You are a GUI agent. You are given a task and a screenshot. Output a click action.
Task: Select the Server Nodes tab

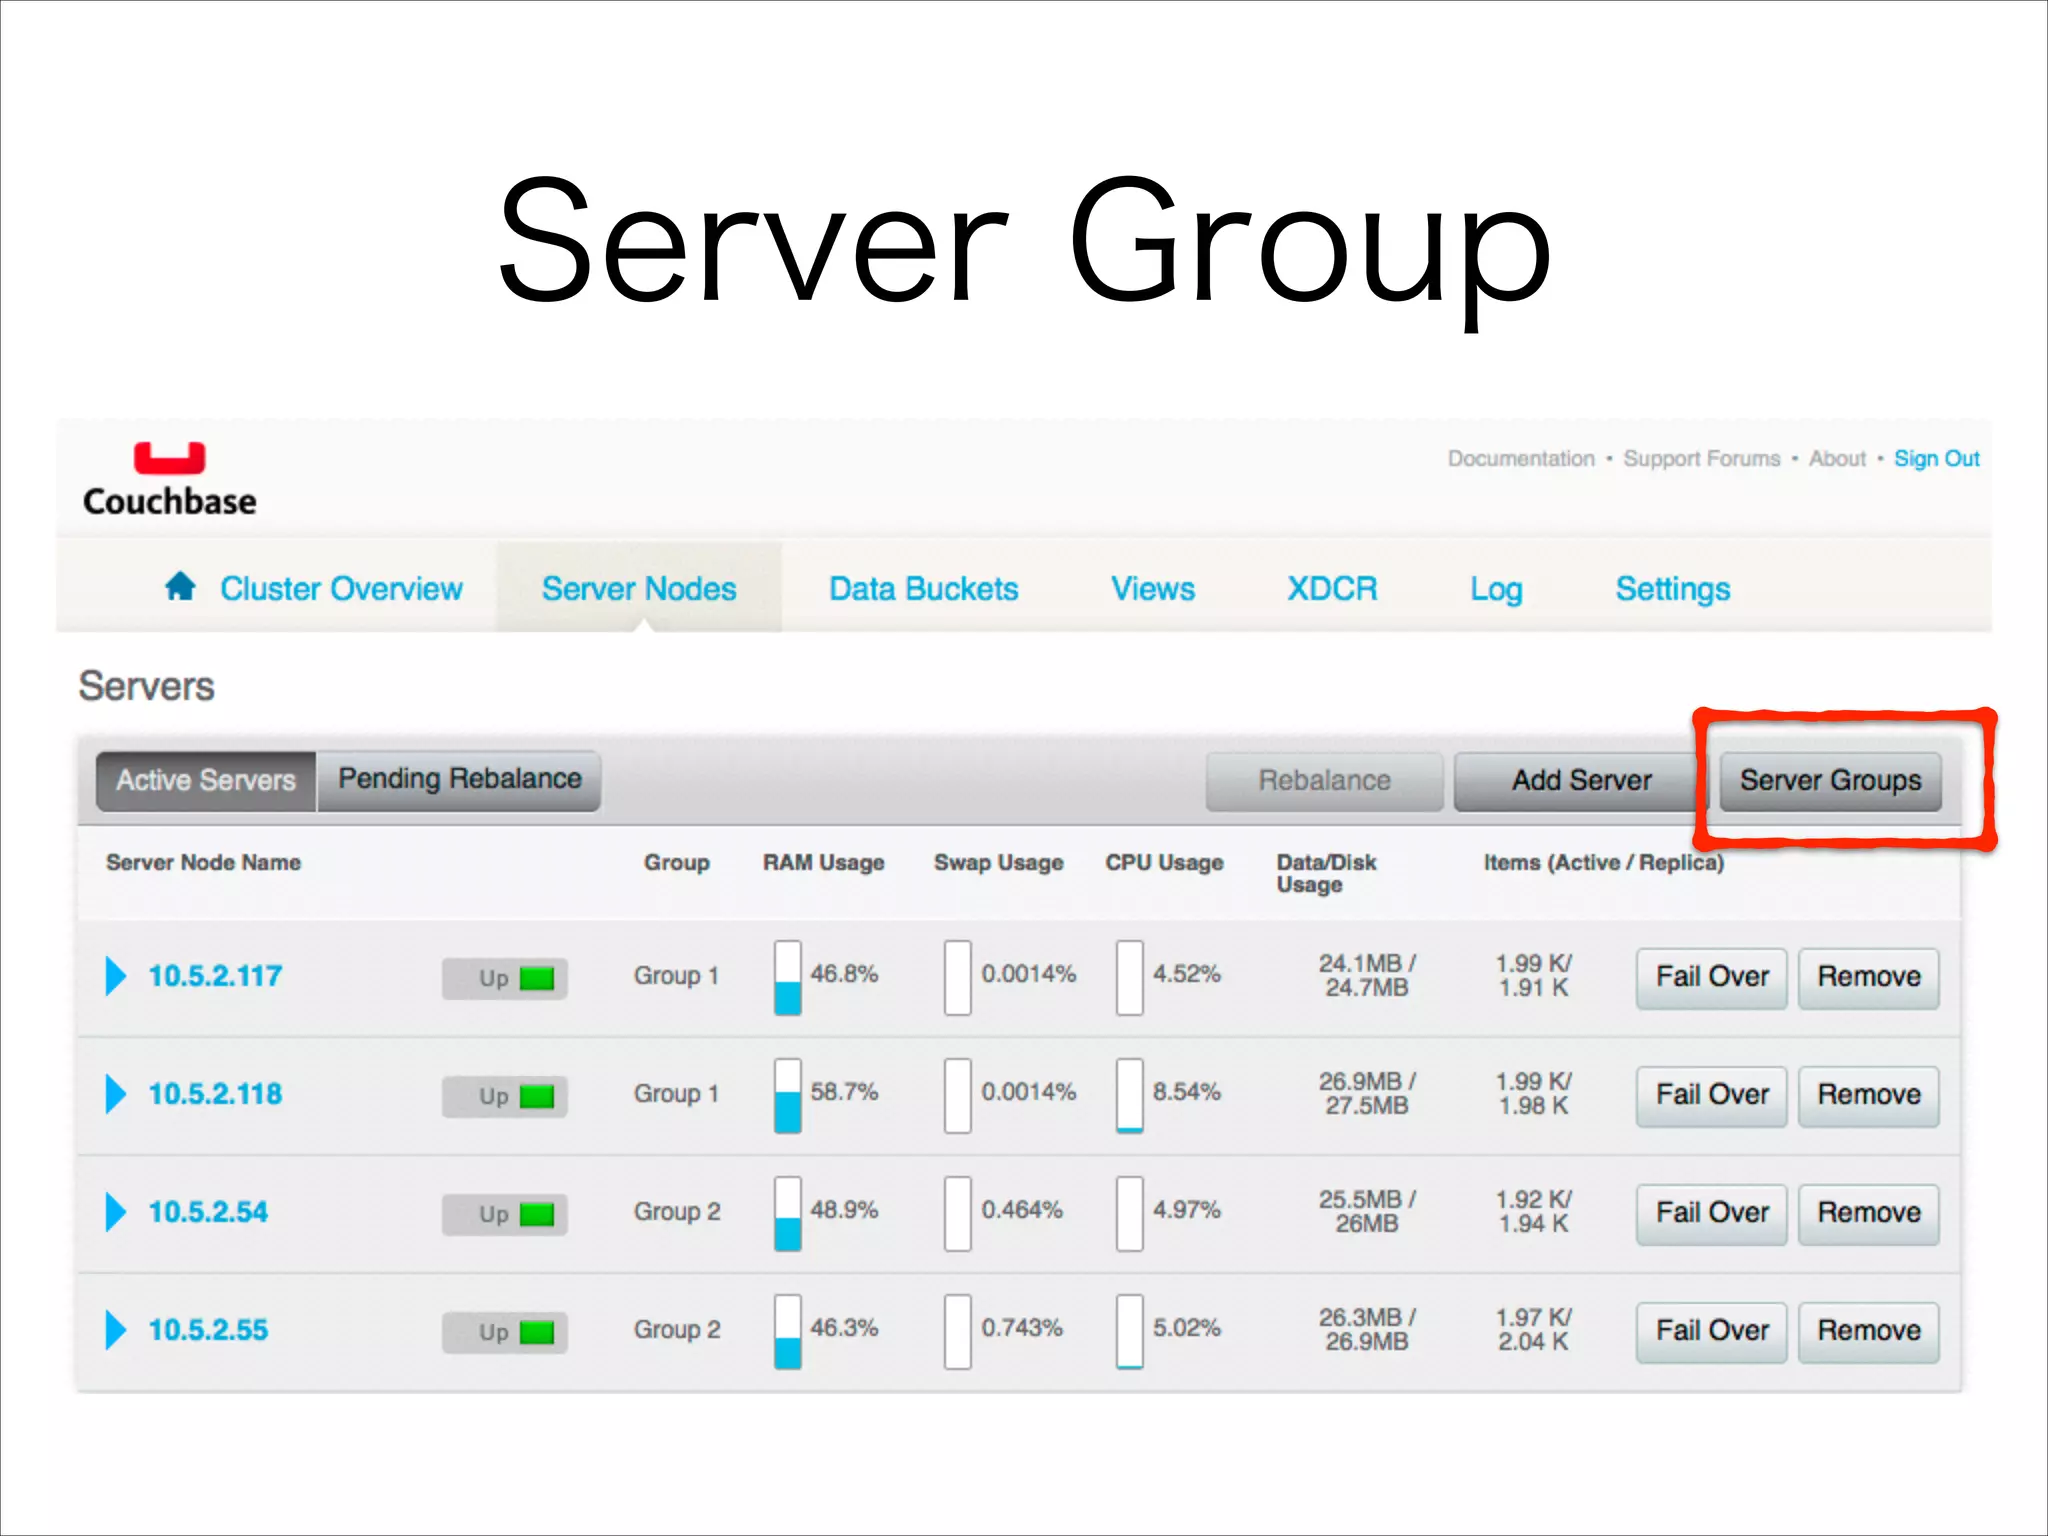pyautogui.click(x=639, y=588)
